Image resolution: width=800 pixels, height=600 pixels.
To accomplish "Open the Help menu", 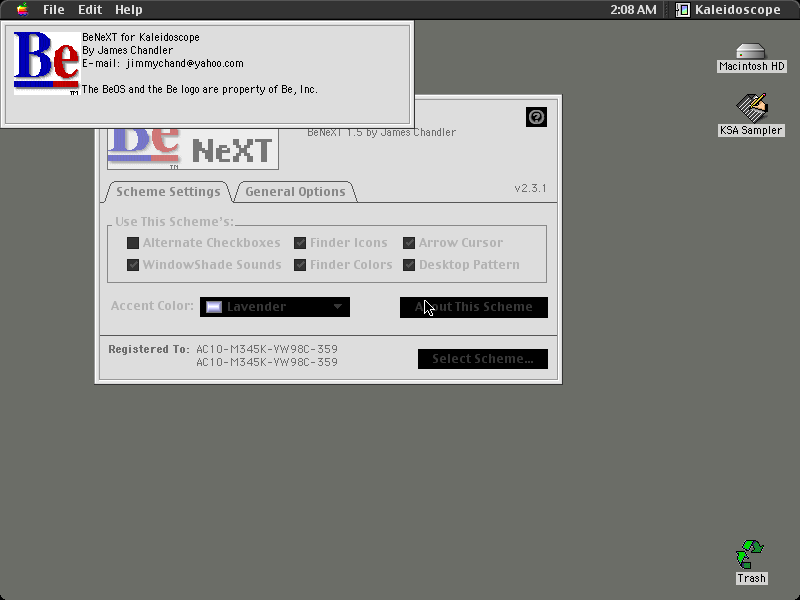I will (x=129, y=9).
